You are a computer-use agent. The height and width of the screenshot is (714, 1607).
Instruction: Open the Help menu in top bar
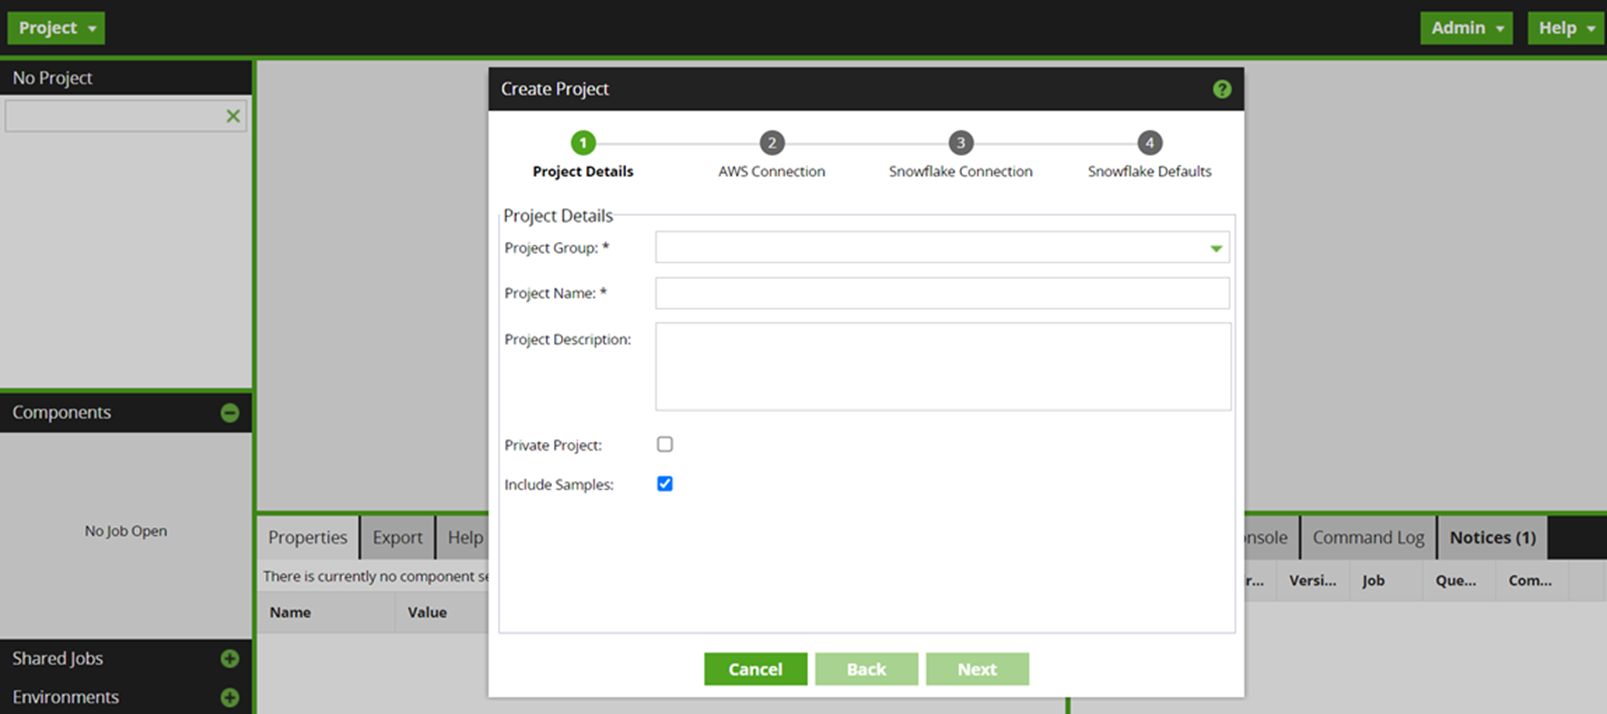pyautogui.click(x=1566, y=28)
